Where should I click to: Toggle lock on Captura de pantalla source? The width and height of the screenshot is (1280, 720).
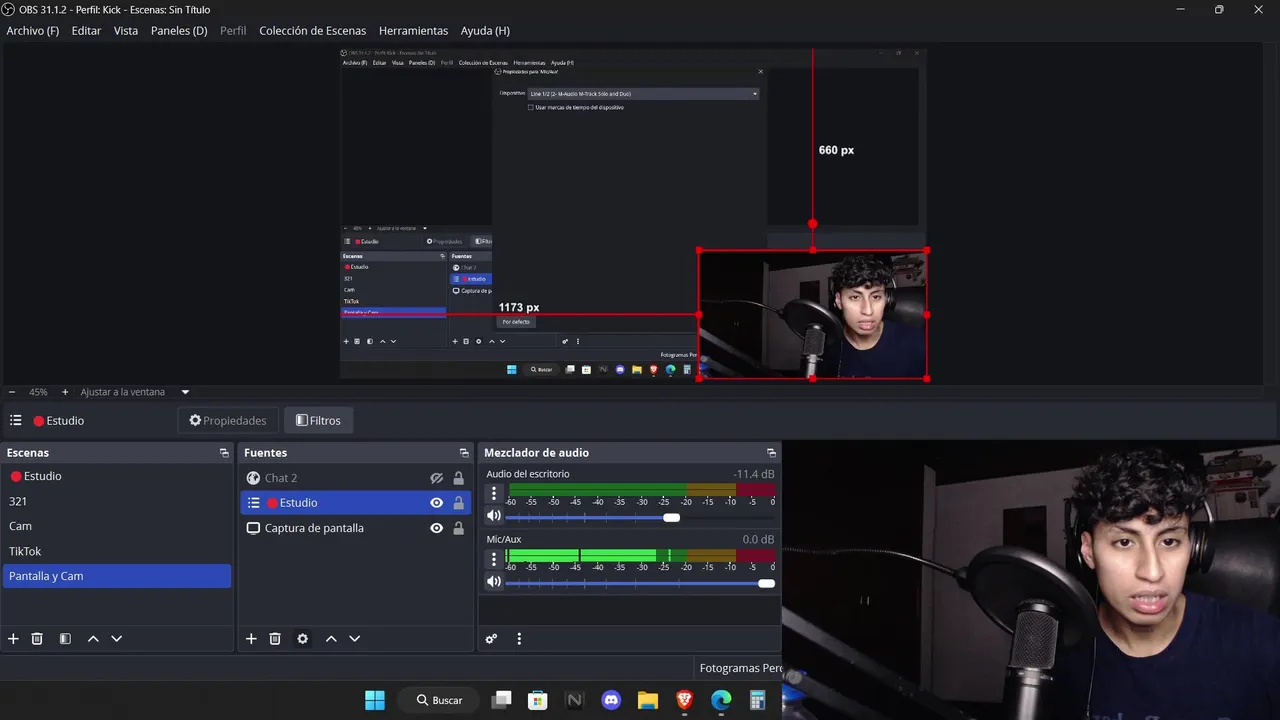tap(459, 528)
